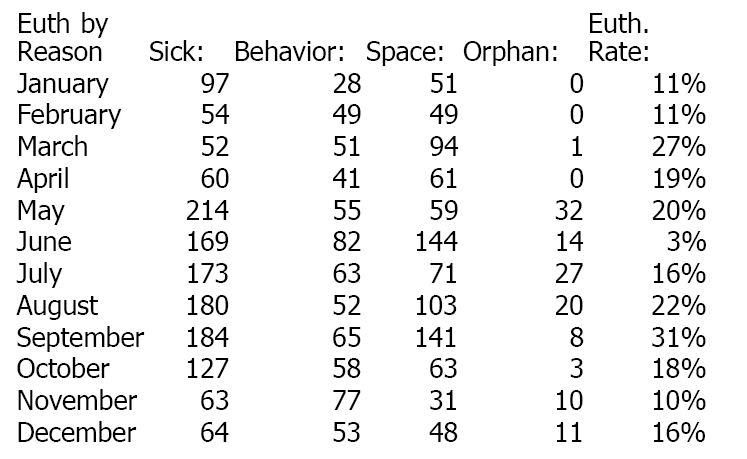The height and width of the screenshot is (459, 747).
Task: Click the December row label
Action: [x=76, y=434]
